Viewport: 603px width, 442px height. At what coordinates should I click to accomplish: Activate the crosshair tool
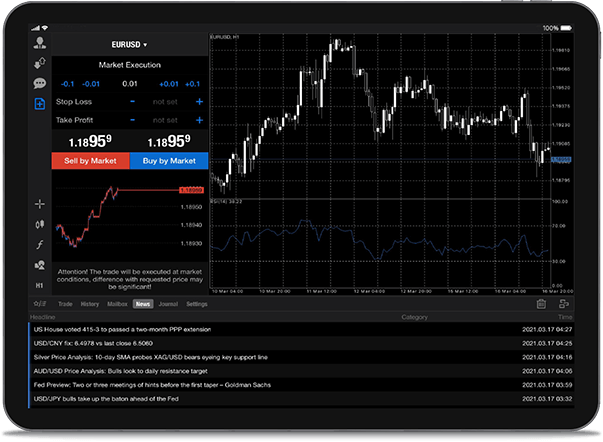point(40,204)
